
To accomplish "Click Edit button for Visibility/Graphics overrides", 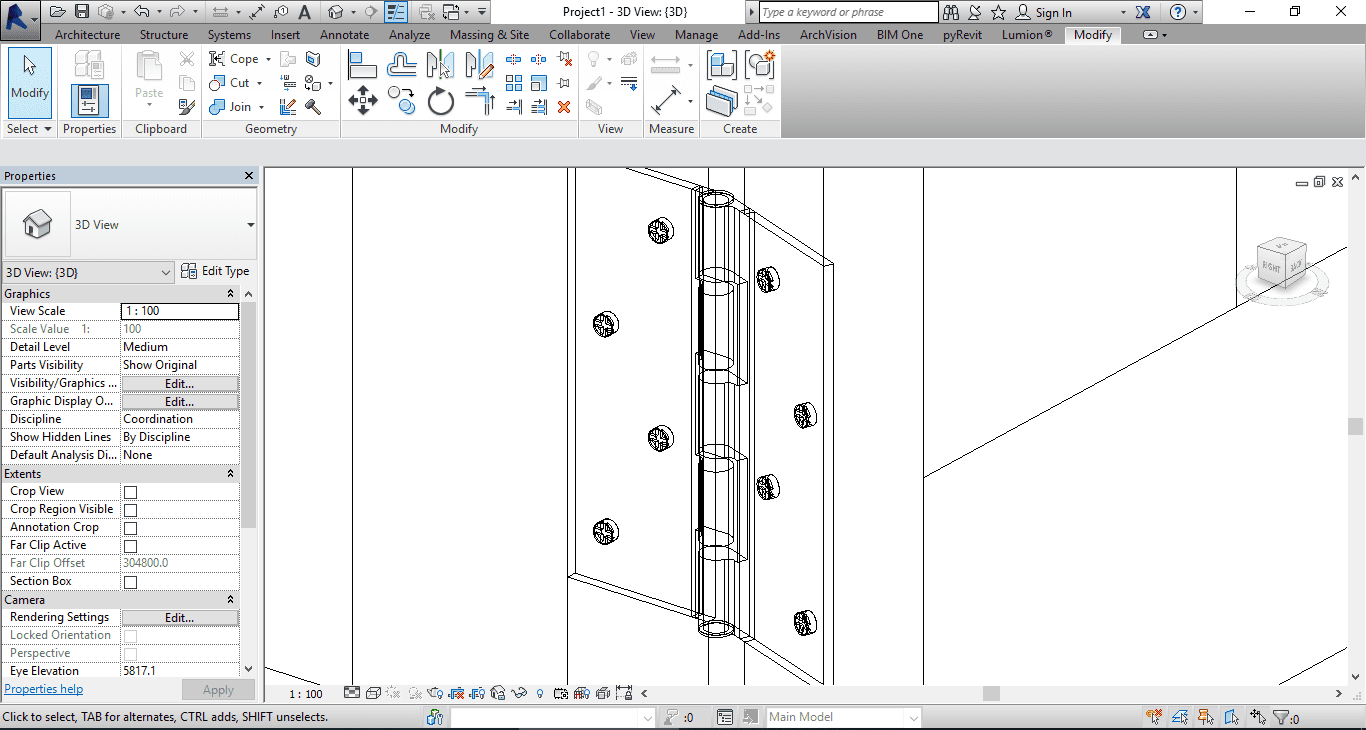I will [180, 384].
